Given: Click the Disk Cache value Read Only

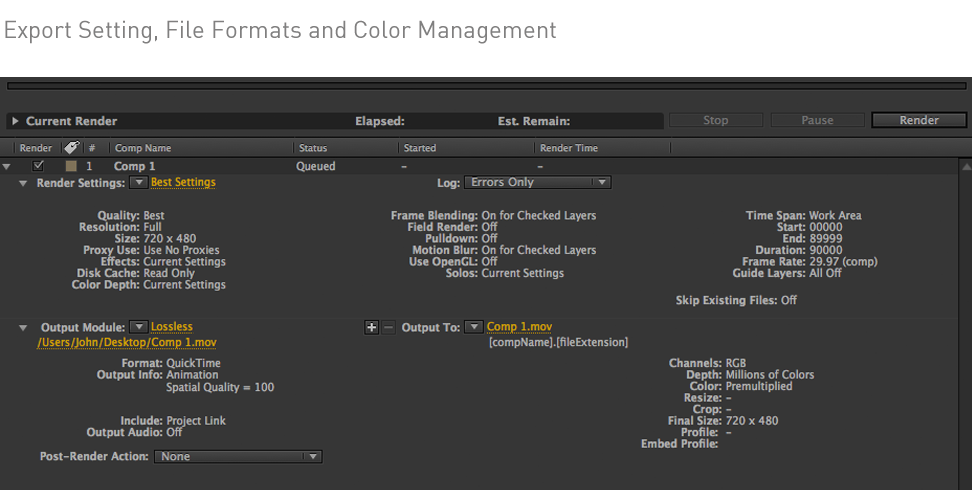Looking at the screenshot, I should (169, 273).
